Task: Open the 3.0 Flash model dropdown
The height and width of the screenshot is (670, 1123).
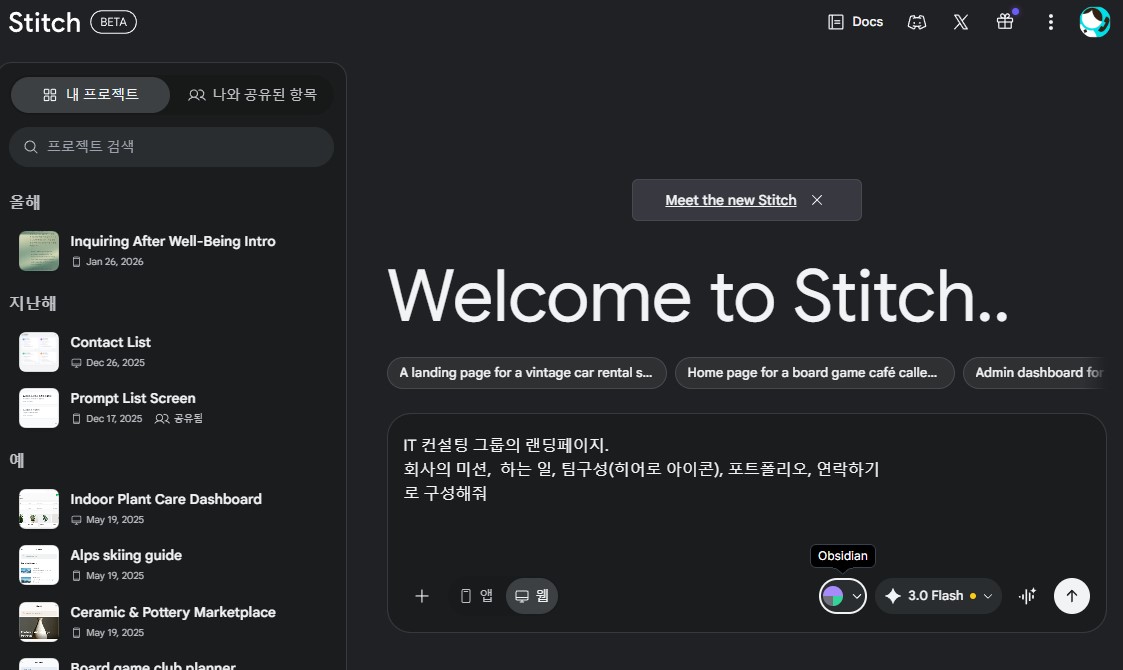Action: (x=938, y=595)
